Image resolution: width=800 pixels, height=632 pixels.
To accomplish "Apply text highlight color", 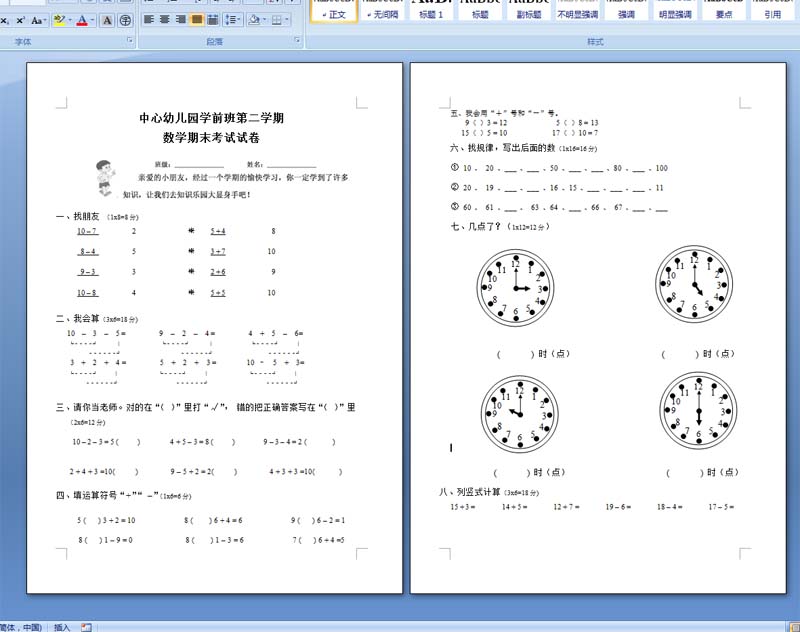I will pos(60,20).
